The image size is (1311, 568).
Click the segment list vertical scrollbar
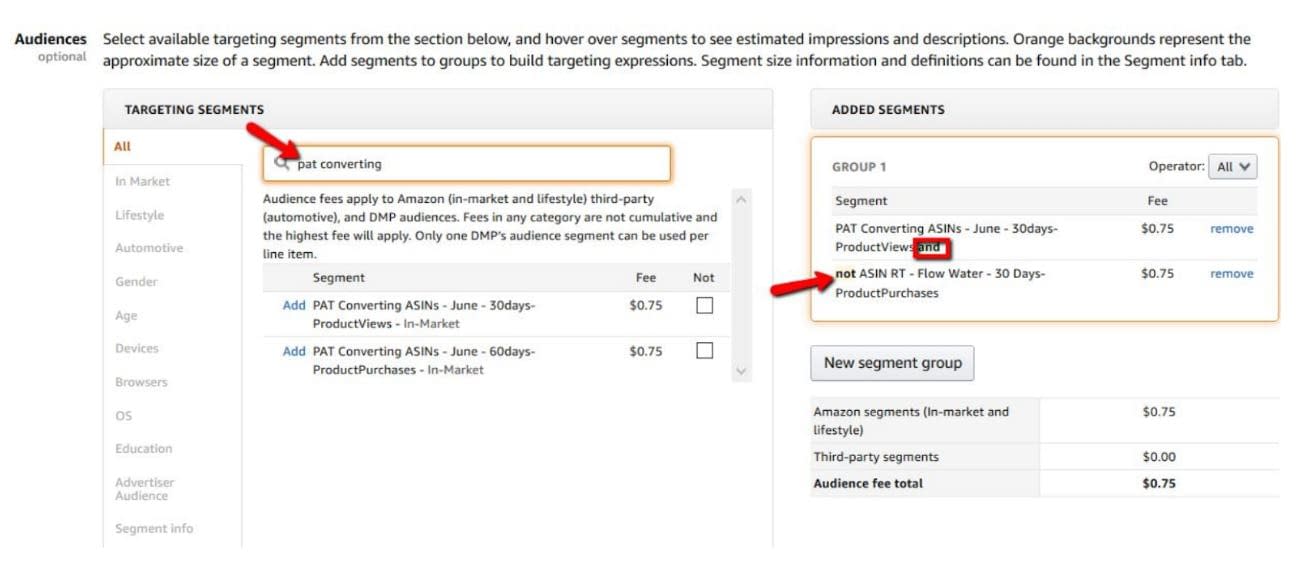[741, 285]
